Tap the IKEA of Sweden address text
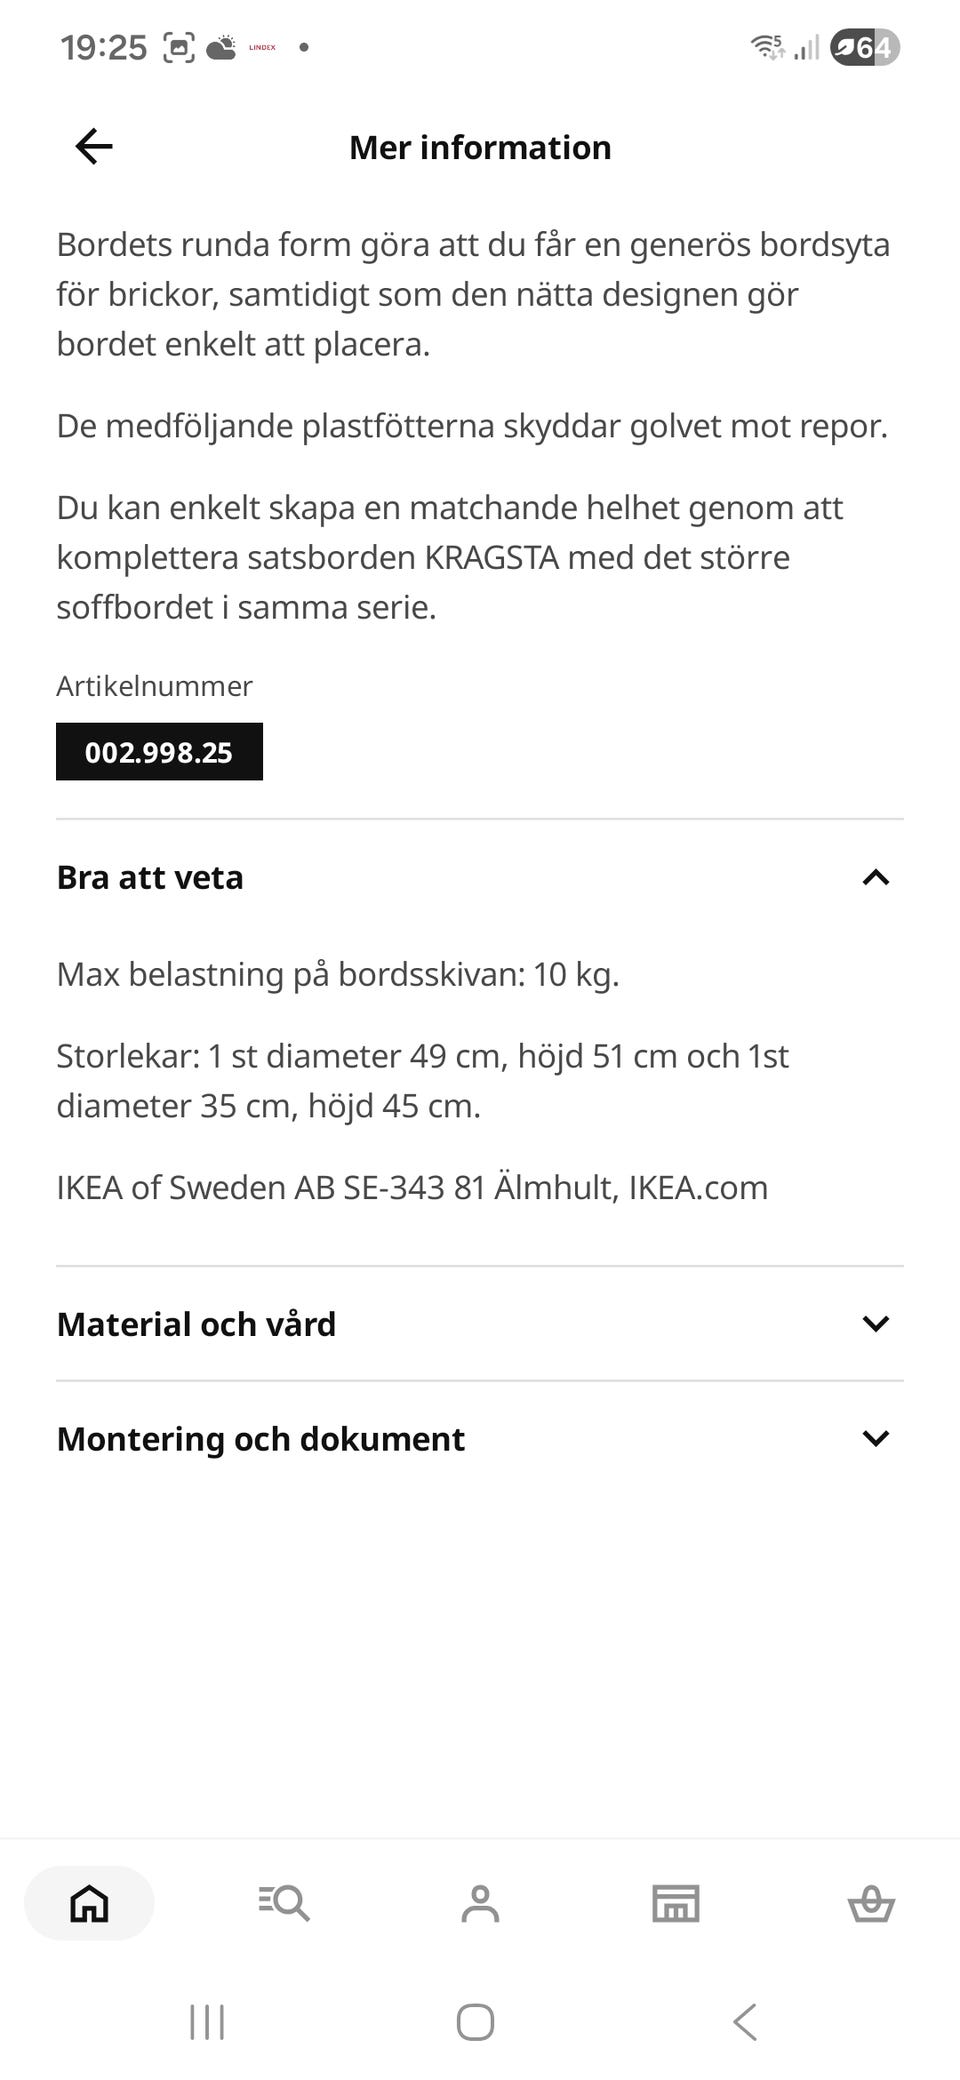 412,1188
